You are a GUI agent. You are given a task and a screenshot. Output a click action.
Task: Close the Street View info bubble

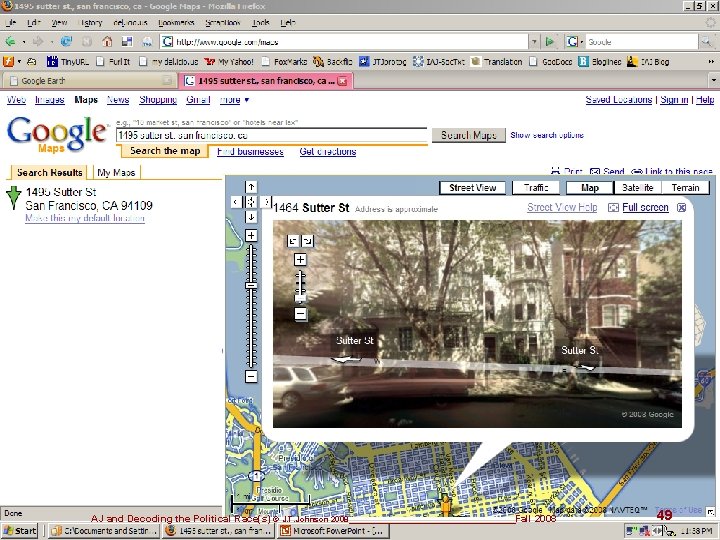(682, 208)
